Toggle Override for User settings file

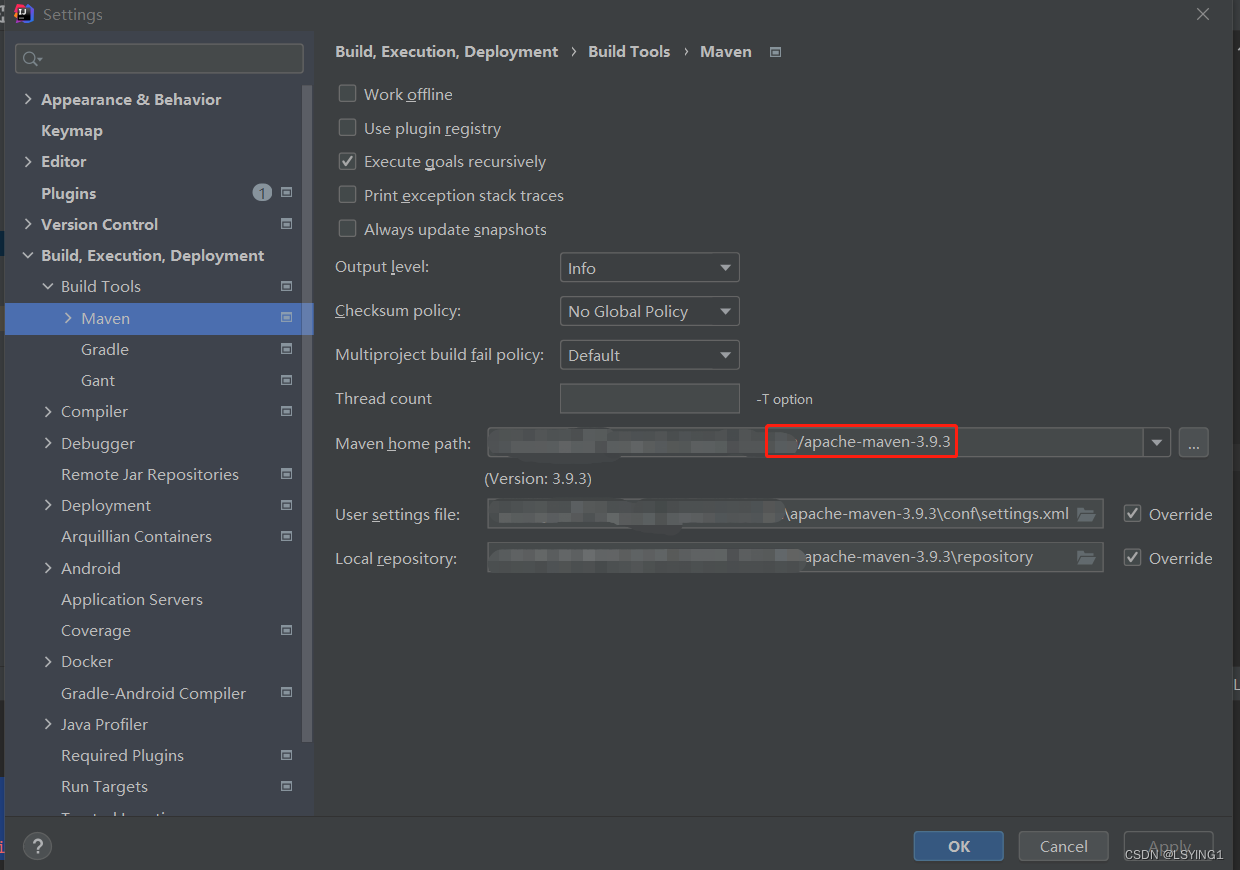coord(1132,514)
